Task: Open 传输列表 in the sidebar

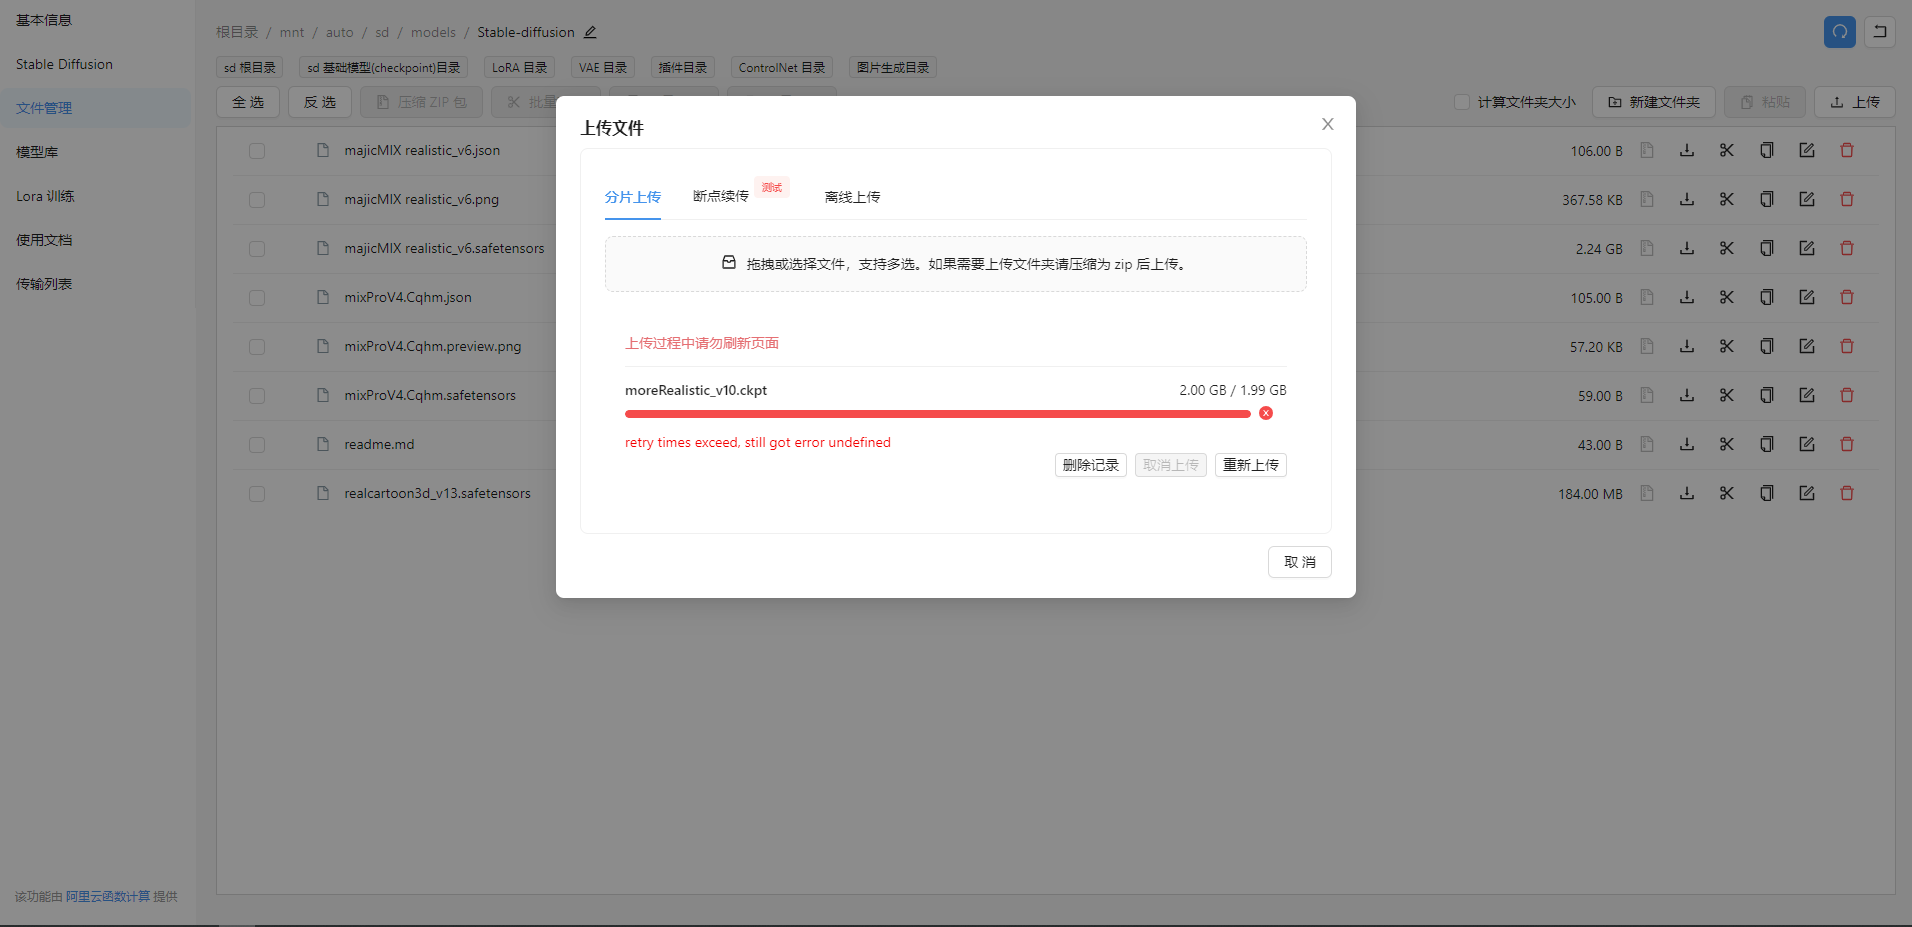Action: (44, 284)
